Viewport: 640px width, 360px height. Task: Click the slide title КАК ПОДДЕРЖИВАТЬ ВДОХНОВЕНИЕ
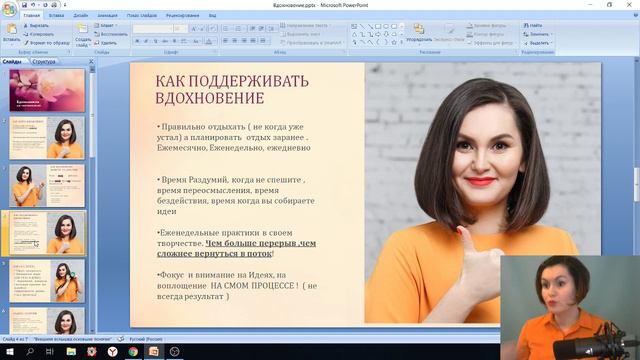click(232, 90)
